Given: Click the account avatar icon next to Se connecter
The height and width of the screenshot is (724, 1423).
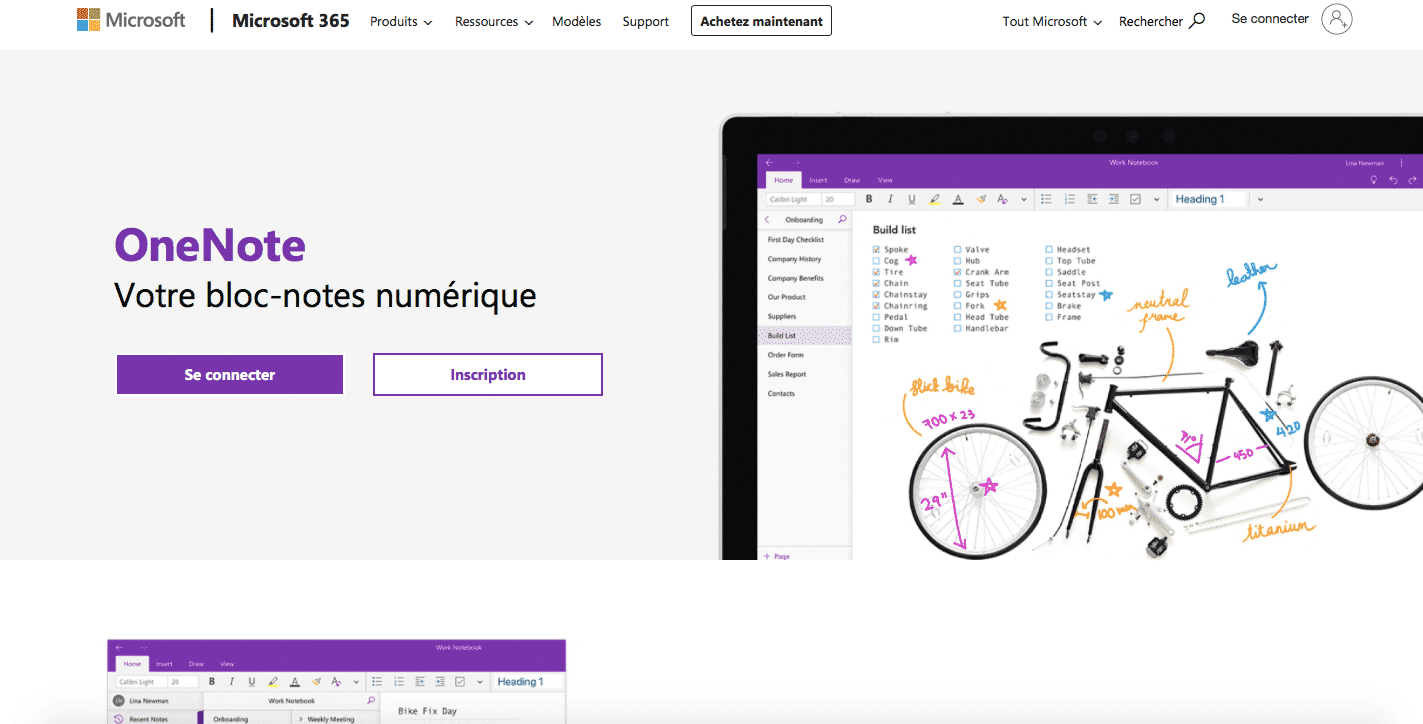Looking at the screenshot, I should click(x=1336, y=19).
